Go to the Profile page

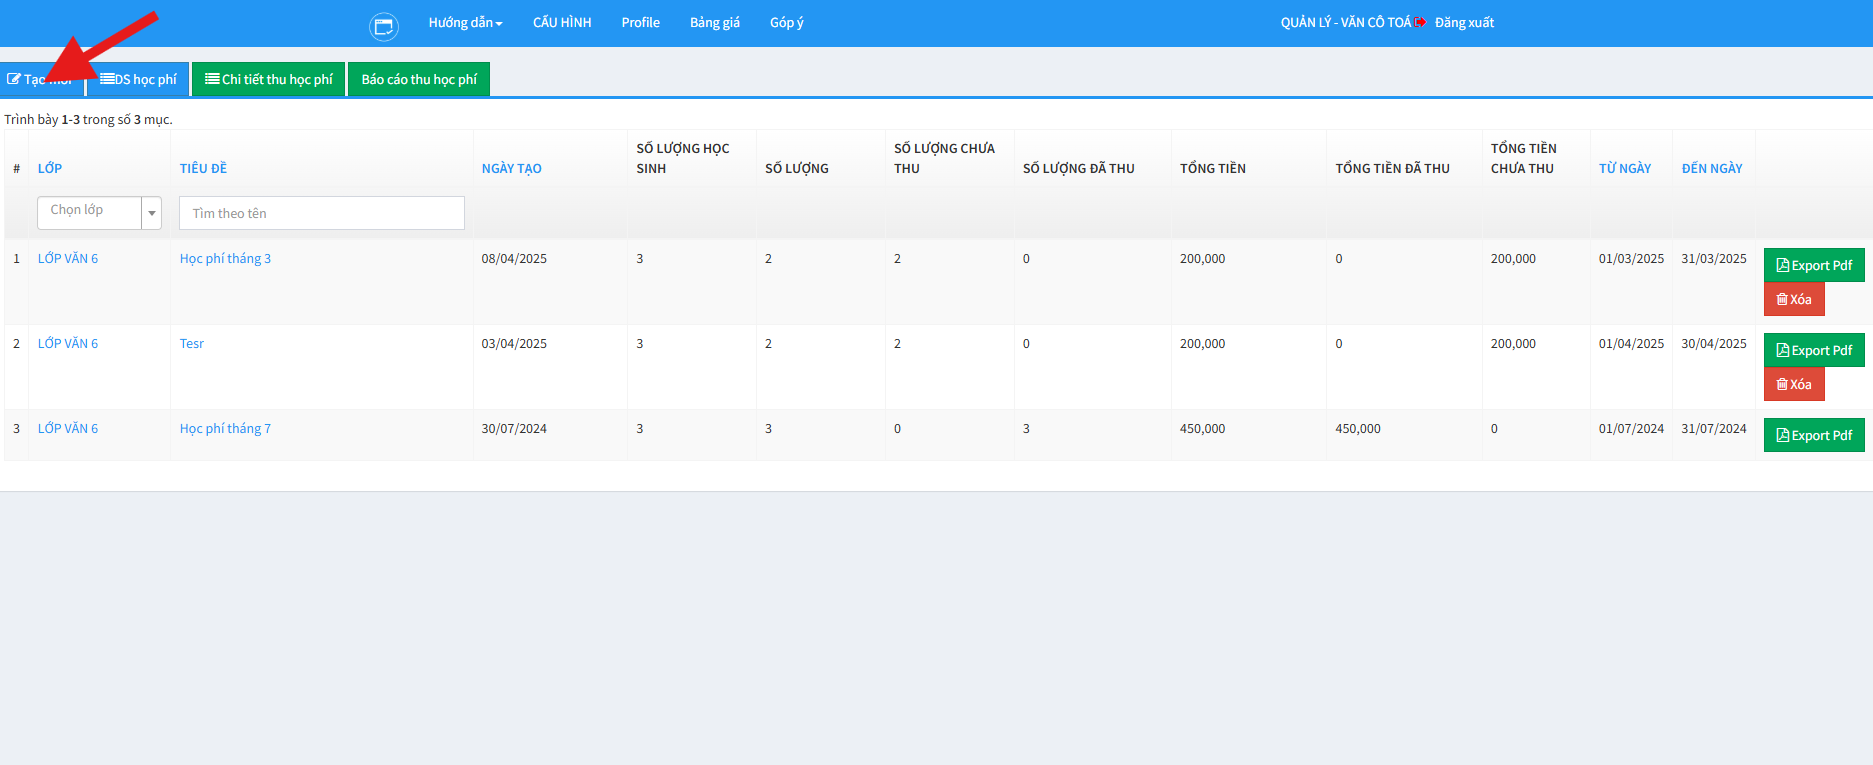640,22
